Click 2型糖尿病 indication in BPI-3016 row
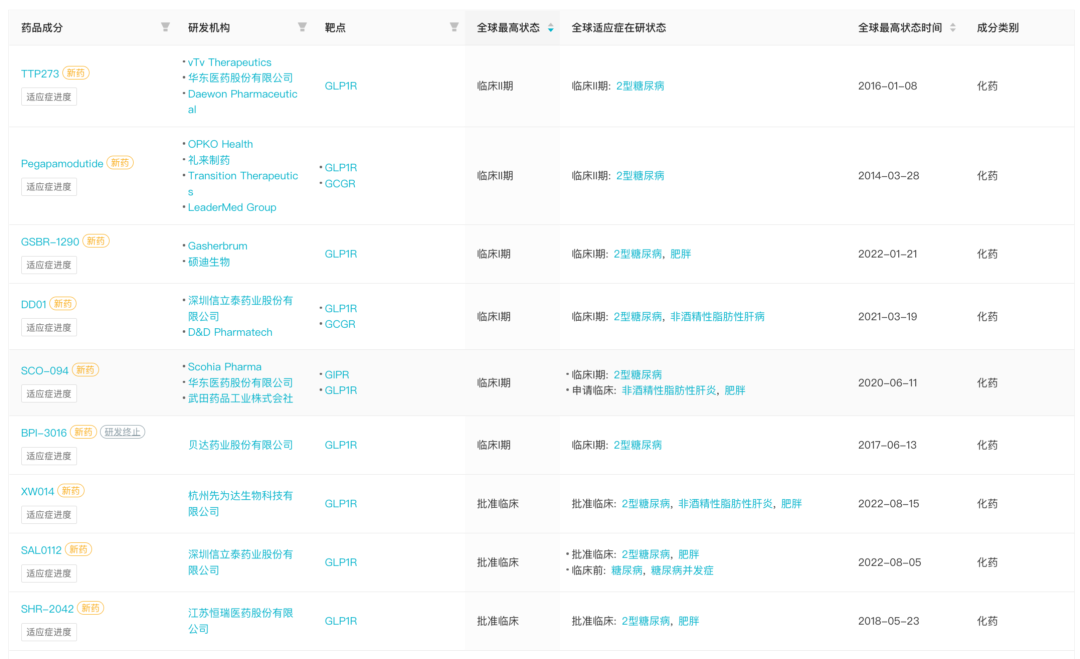Viewport: 1080px width, 659px height. 638,445
